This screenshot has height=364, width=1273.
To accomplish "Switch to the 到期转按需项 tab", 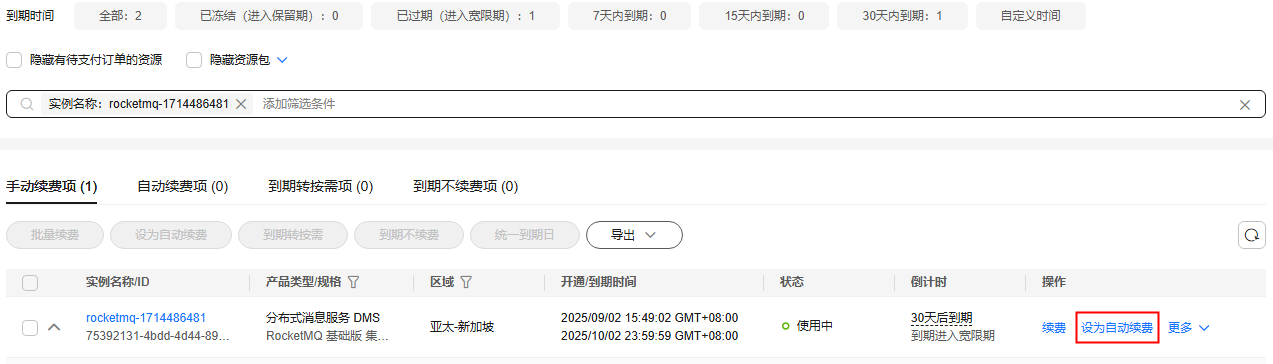I will point(320,186).
